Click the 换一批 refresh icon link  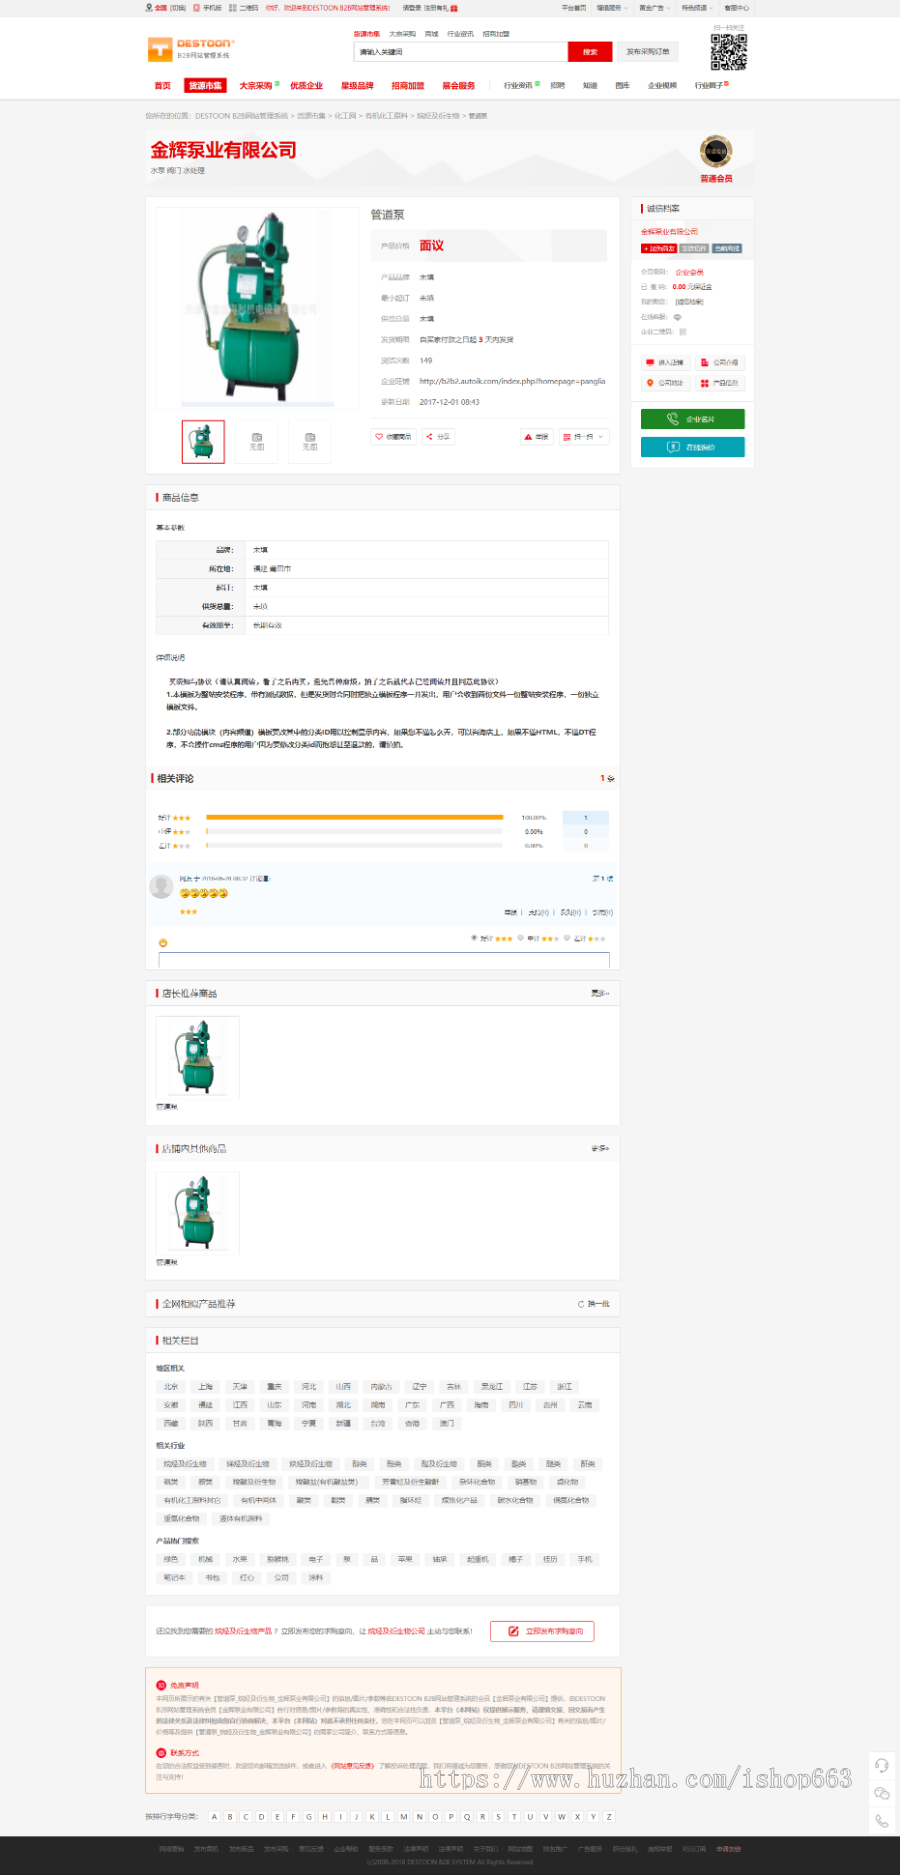pyautogui.click(x=594, y=1305)
